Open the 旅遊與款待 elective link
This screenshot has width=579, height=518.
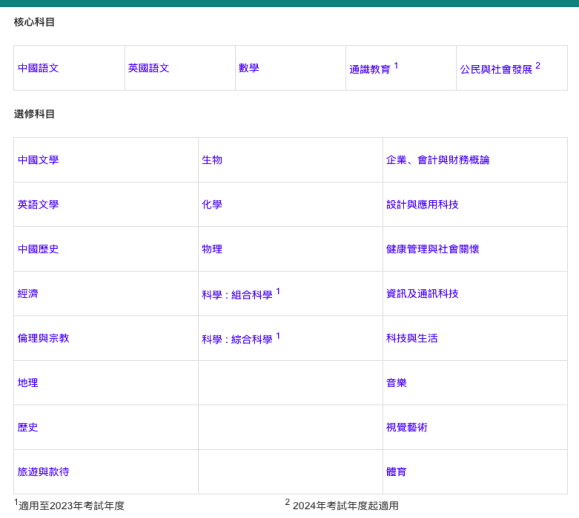coord(43,472)
